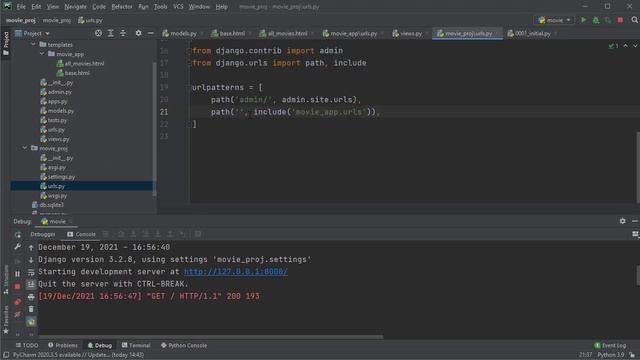The height and width of the screenshot is (360, 640).
Task: Clear all console output trash icon
Action: pyautogui.click(x=31, y=309)
